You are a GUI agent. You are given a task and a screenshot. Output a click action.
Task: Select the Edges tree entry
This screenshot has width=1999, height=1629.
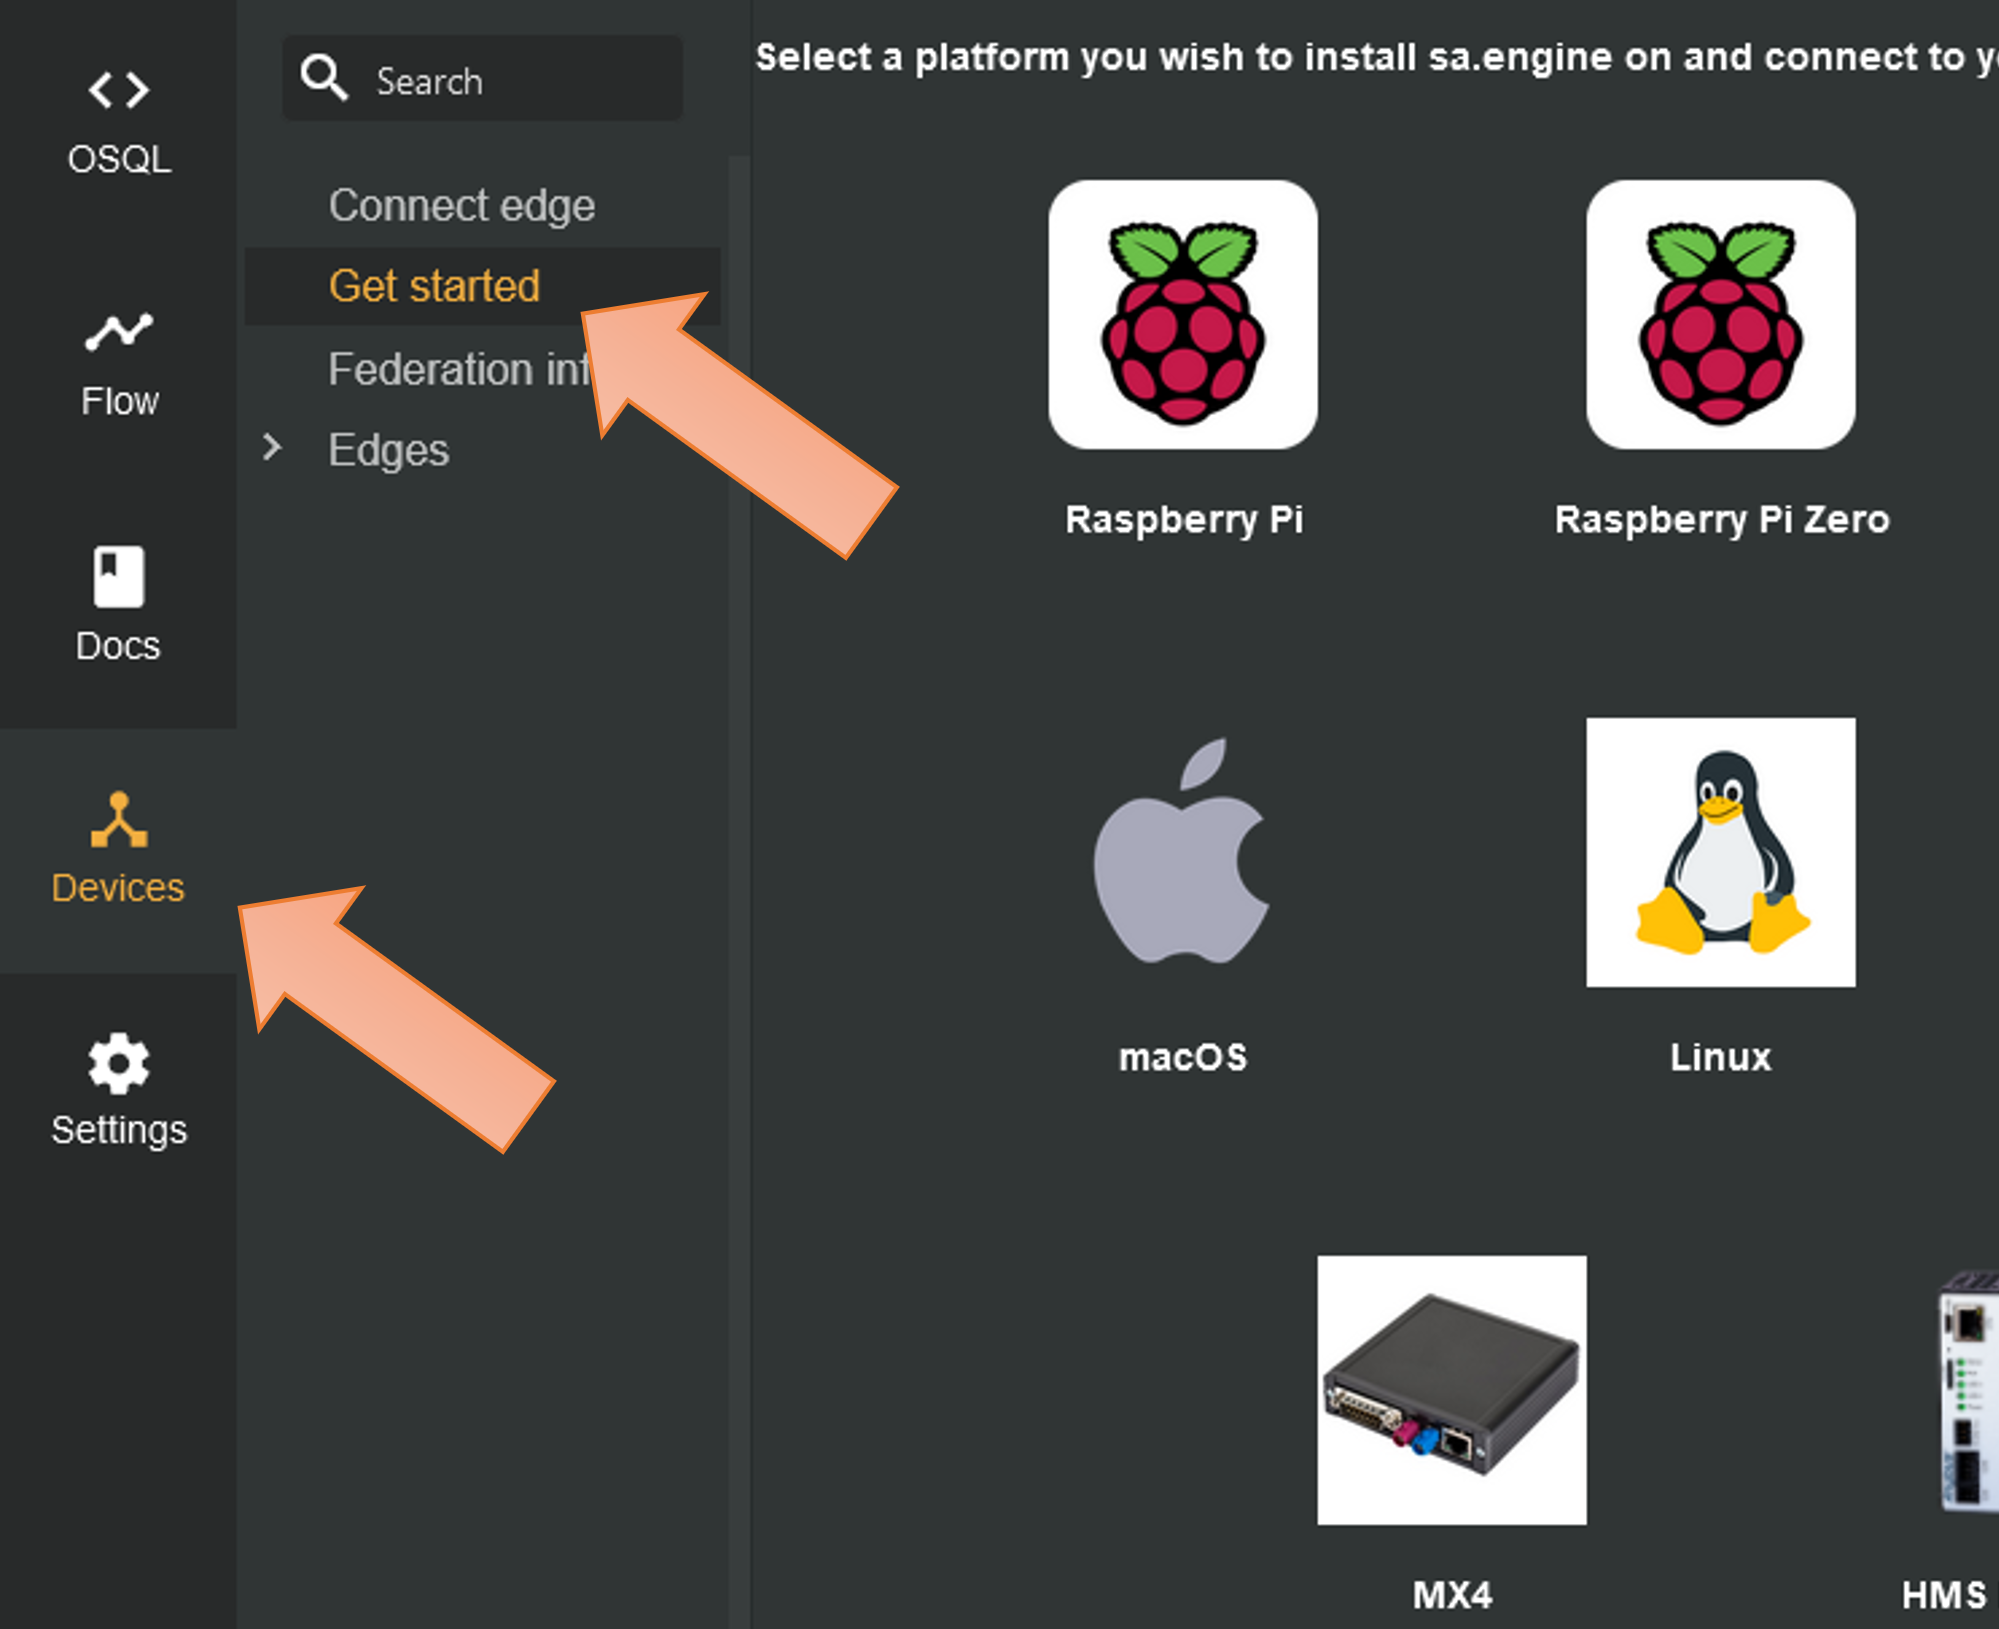388,450
